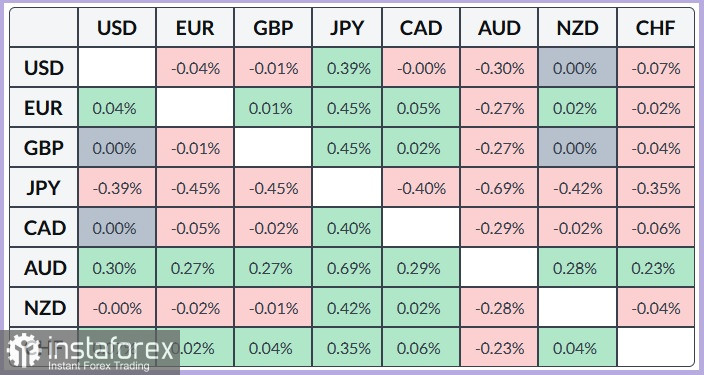The image size is (704, 375).
Task: Click the USD versus AUD -0.30% cell
Action: point(499,68)
